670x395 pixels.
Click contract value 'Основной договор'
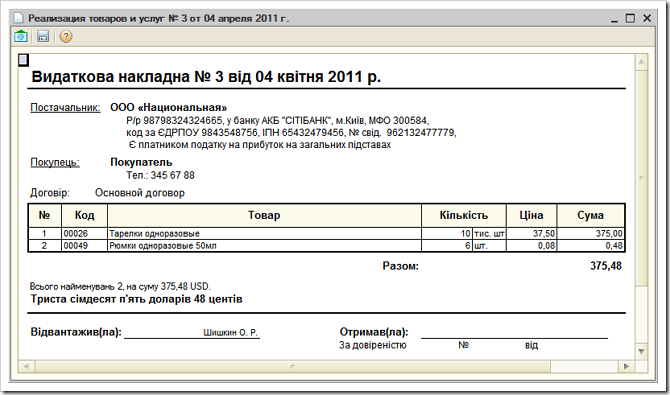140,193
